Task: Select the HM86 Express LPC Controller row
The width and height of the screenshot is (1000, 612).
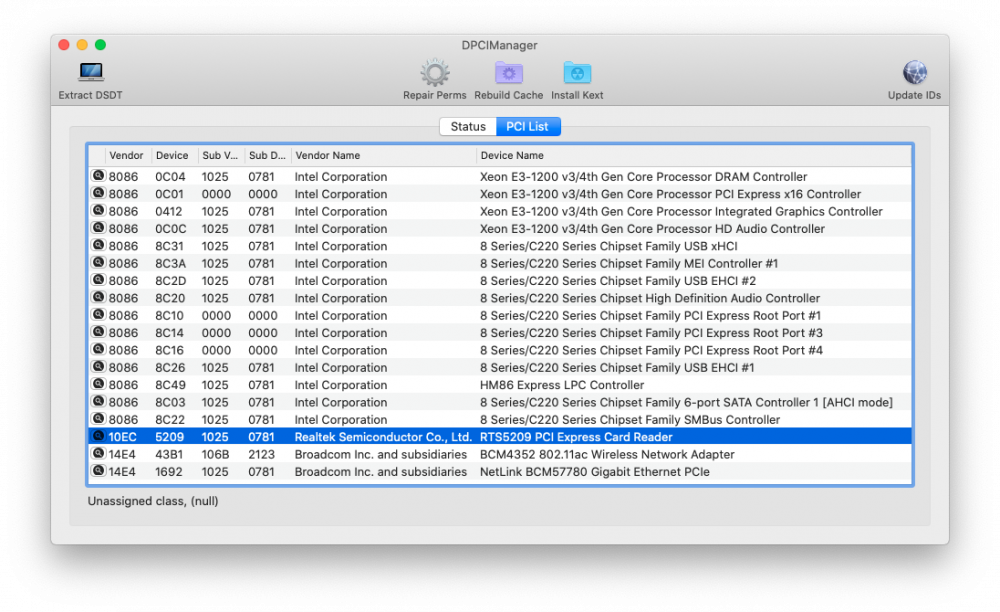Action: pyautogui.click(x=500, y=385)
